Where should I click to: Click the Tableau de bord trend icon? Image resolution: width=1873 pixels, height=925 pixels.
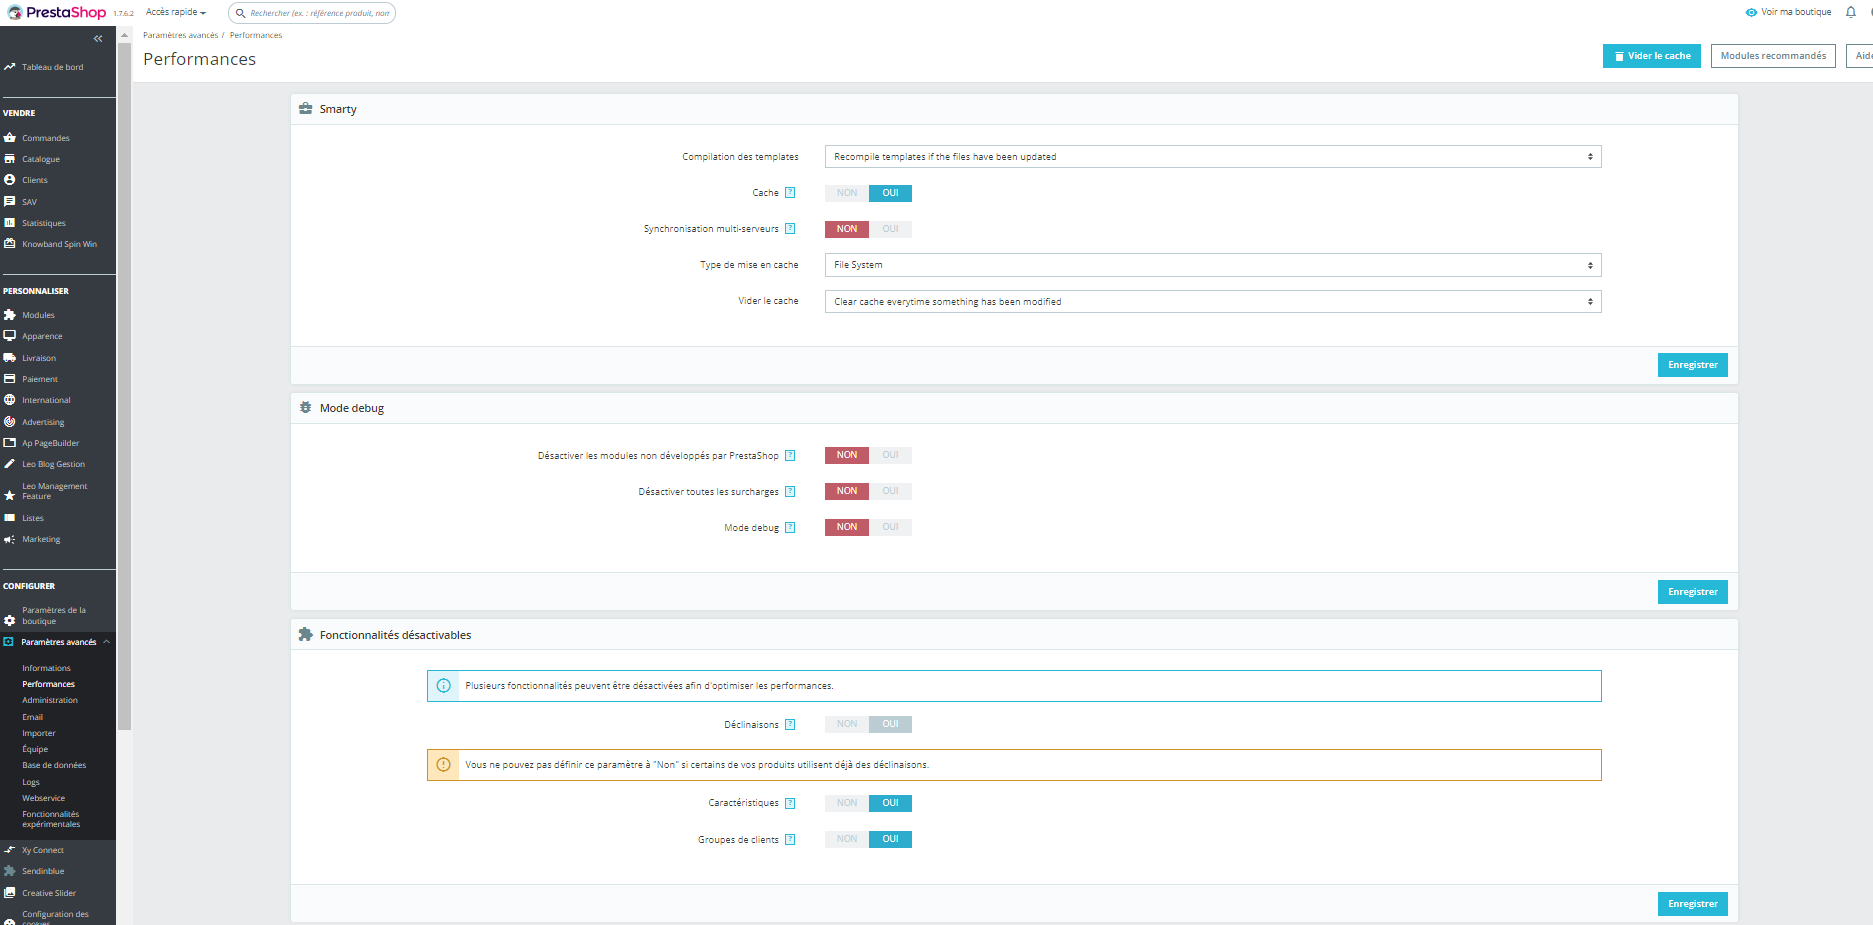pos(10,67)
